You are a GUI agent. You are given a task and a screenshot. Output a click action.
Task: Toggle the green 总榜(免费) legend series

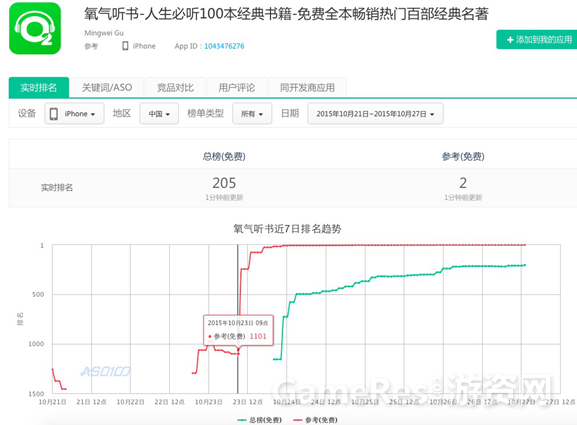260,420
